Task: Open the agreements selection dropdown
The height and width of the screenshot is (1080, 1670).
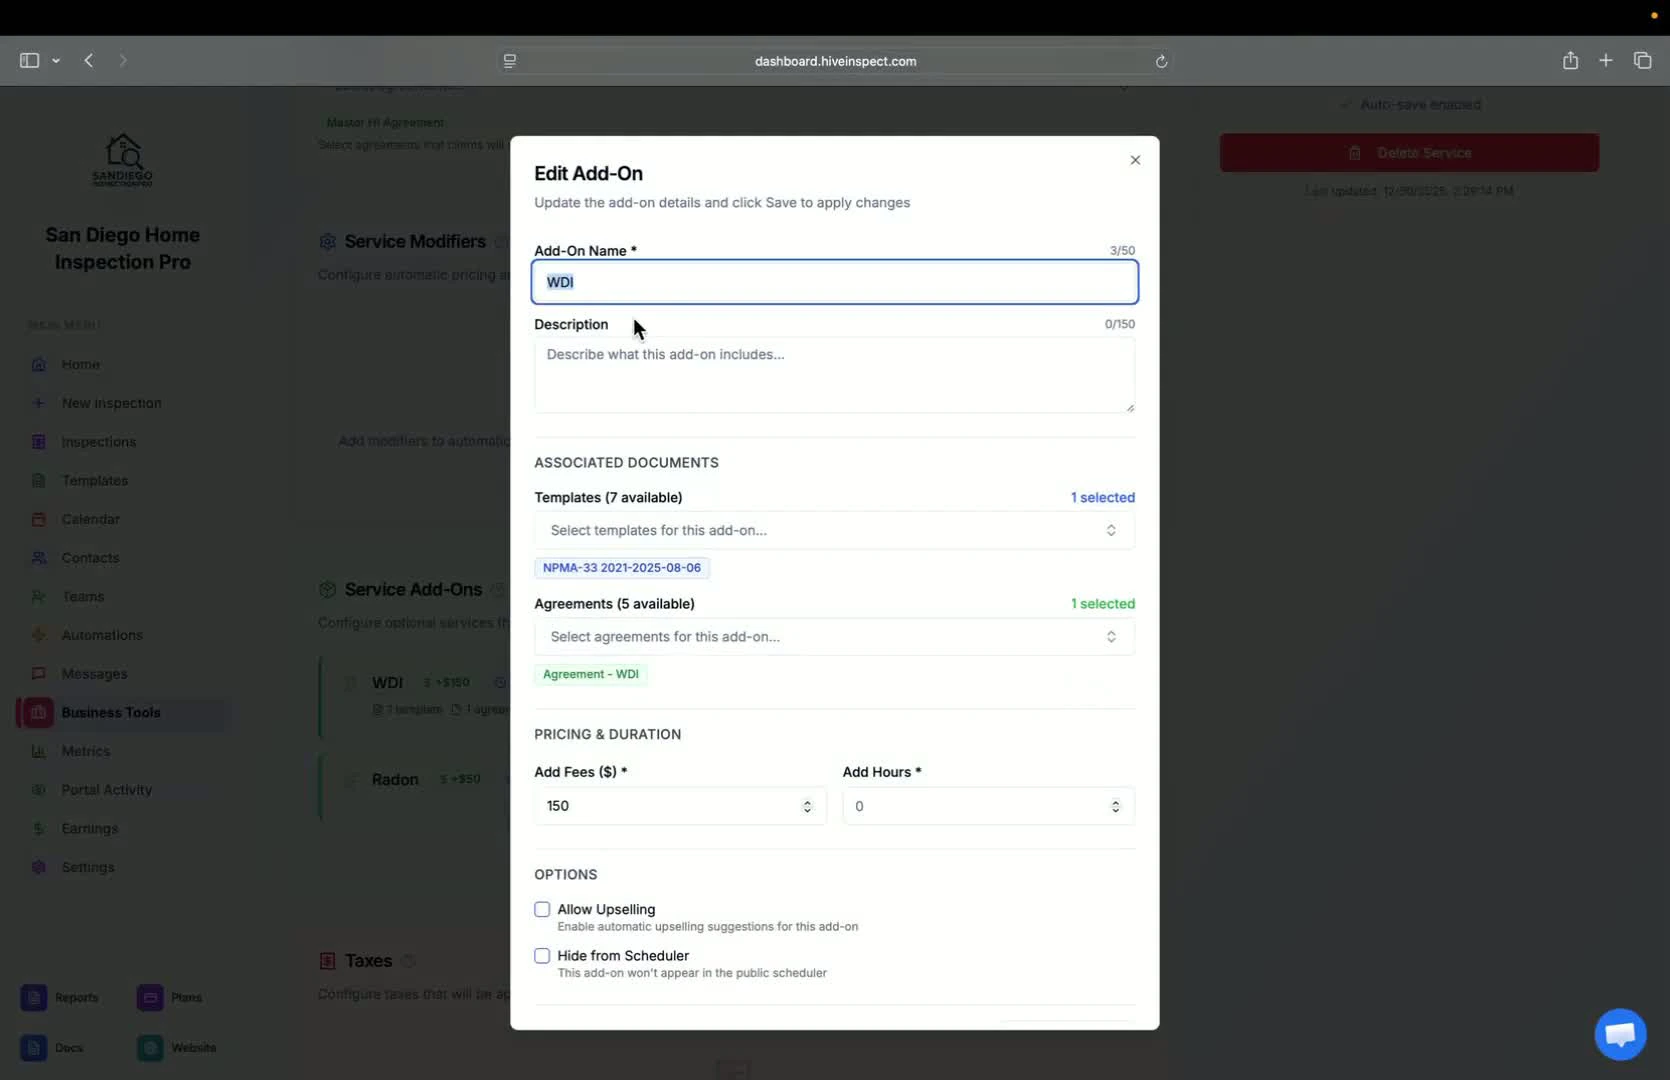Action: pyautogui.click(x=834, y=637)
